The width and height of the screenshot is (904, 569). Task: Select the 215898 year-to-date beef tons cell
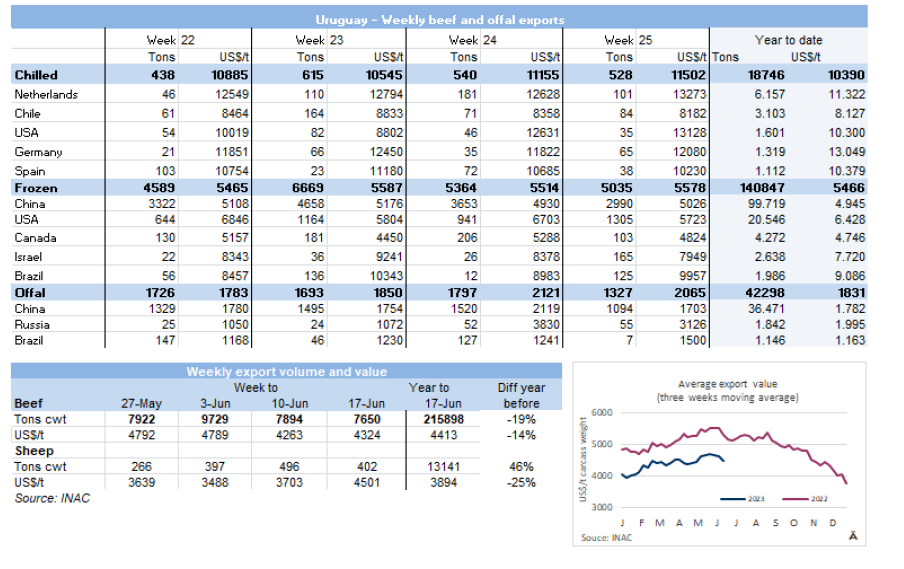coord(429,420)
